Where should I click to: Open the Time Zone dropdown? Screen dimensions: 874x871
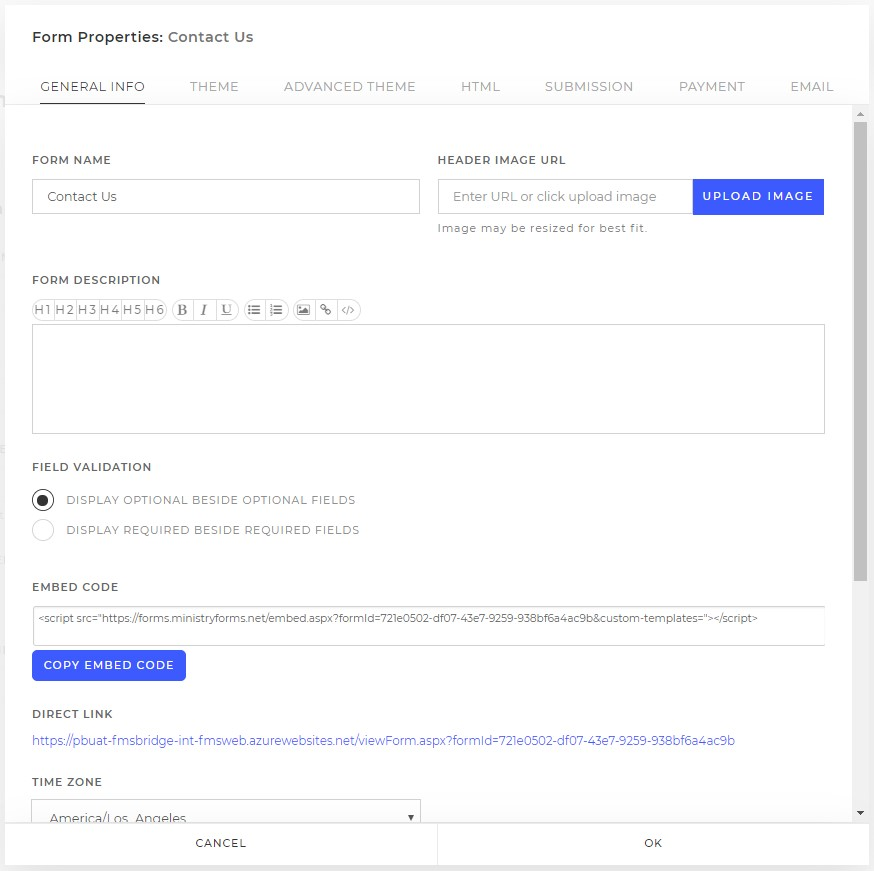pos(226,812)
